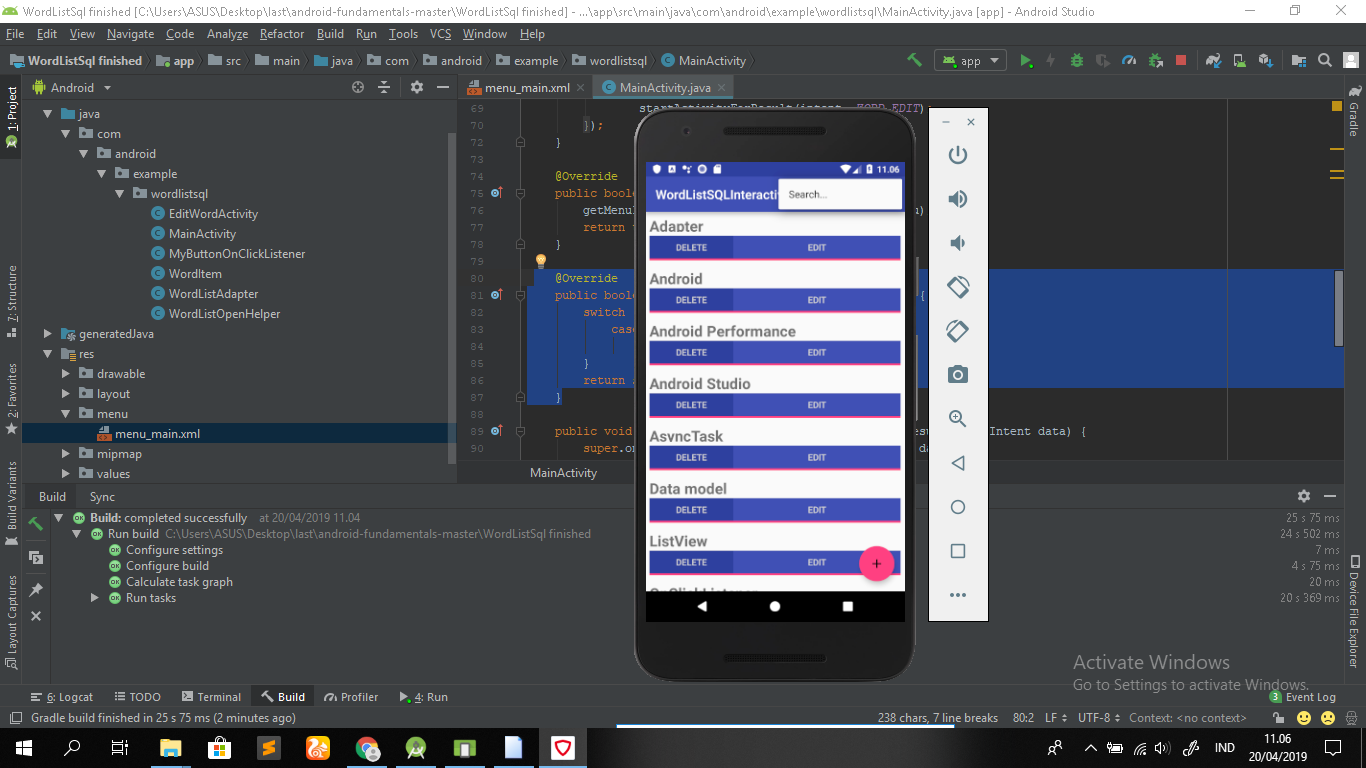
Task: Expand the layout folder
Action: 66,394
